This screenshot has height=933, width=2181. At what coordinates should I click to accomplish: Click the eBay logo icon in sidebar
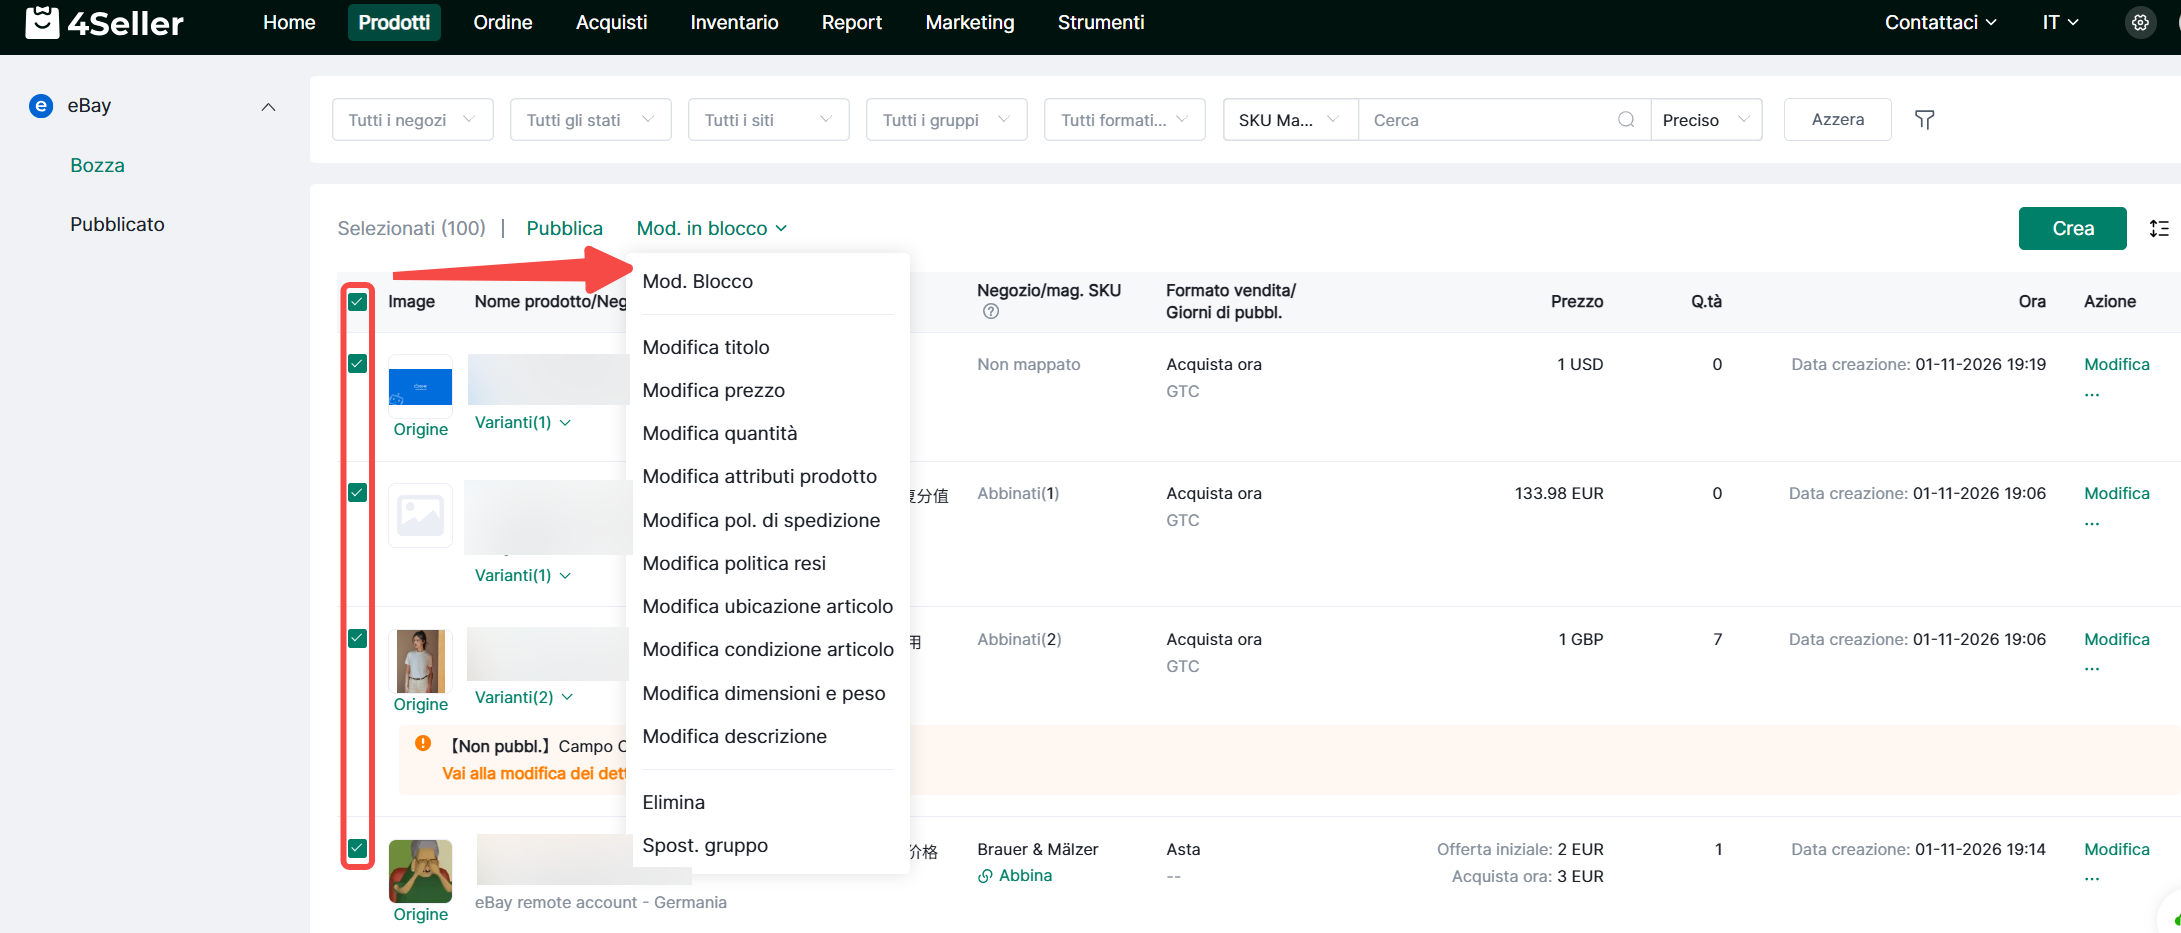click(x=41, y=106)
